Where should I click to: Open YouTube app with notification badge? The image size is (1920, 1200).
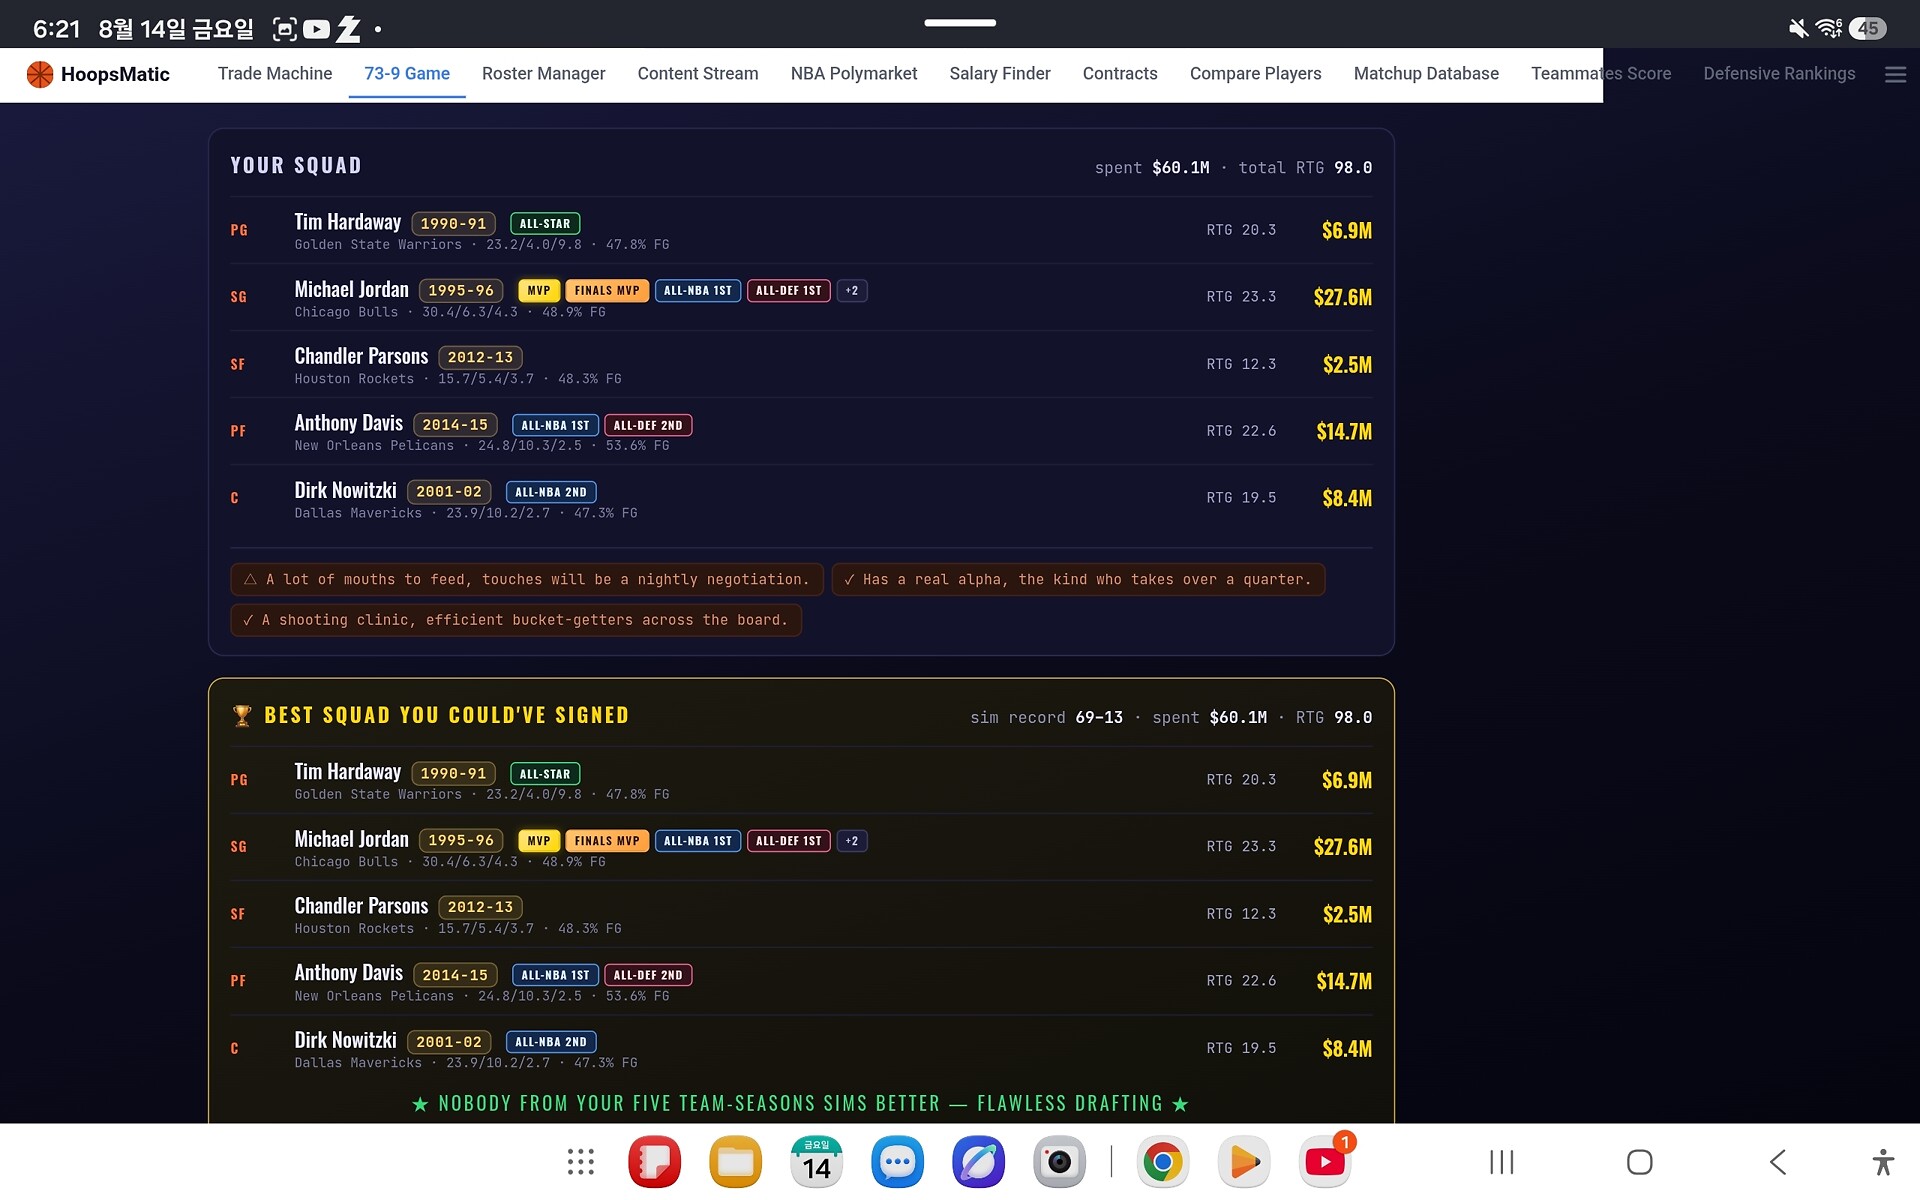coord(1325,1162)
